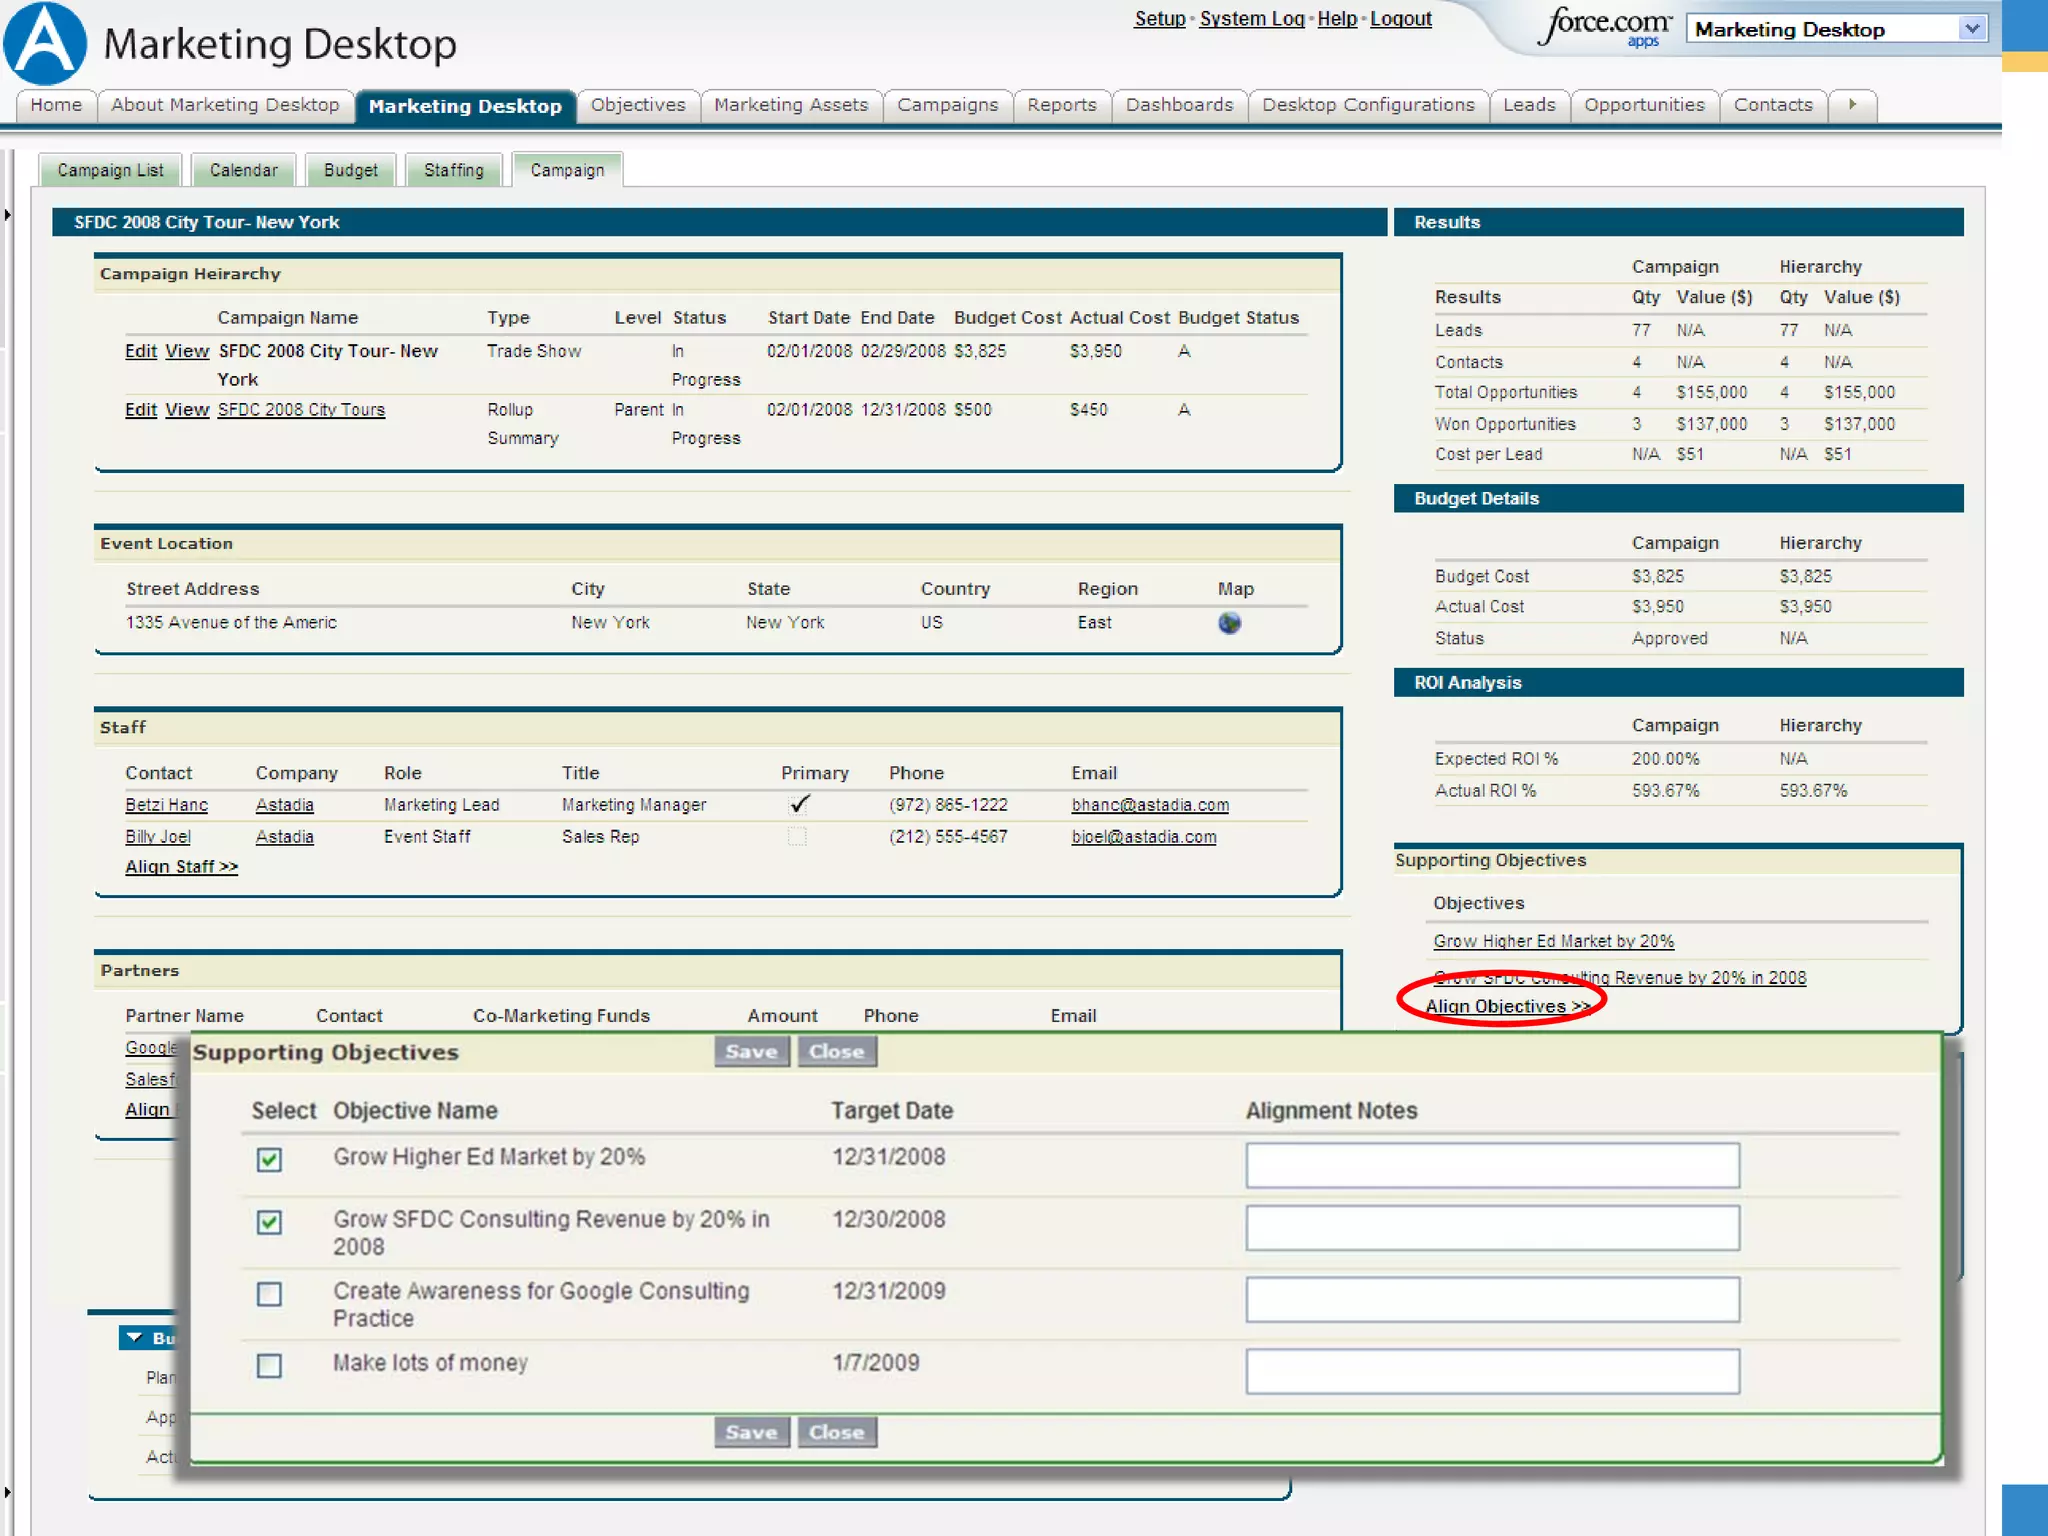The image size is (2048, 1536).
Task: Open the Align Staff >> link
Action: [181, 867]
